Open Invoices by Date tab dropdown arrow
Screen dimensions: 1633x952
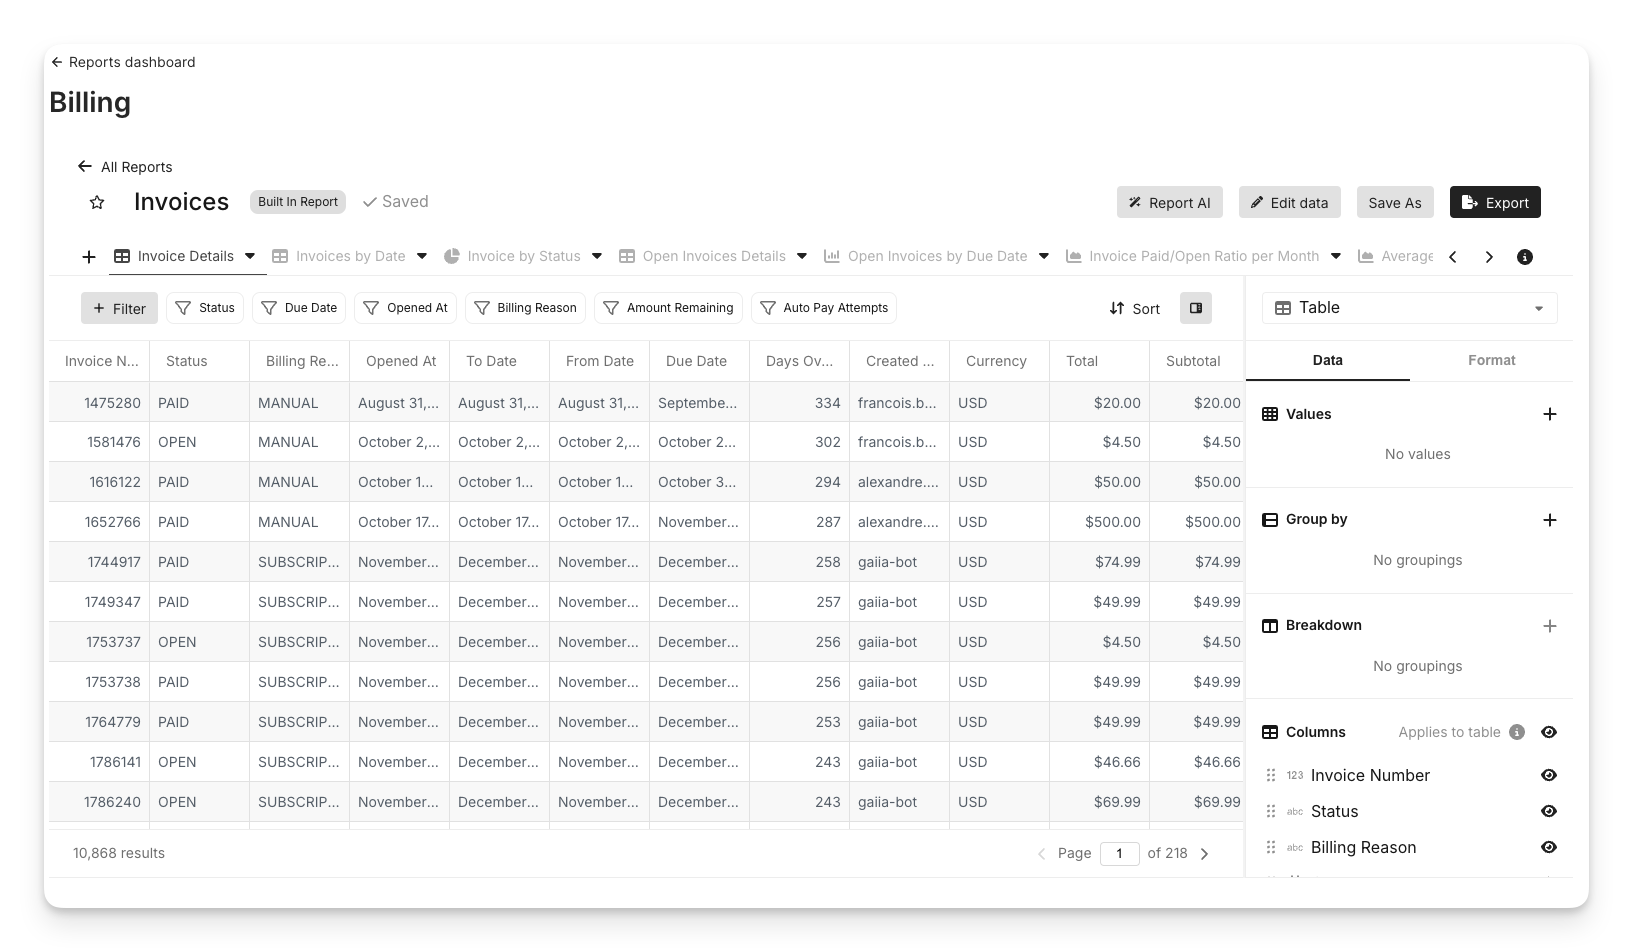pyautogui.click(x=422, y=256)
